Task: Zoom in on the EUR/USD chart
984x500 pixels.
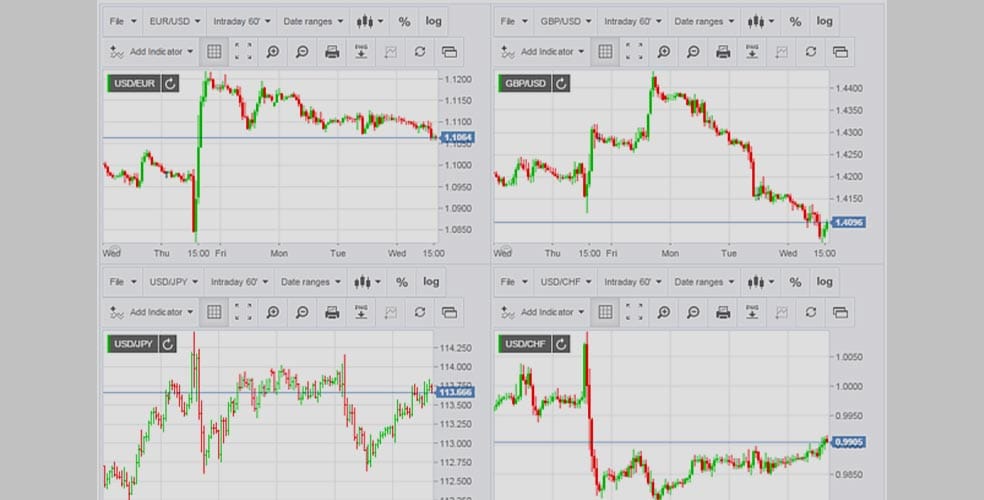Action: tap(273, 52)
